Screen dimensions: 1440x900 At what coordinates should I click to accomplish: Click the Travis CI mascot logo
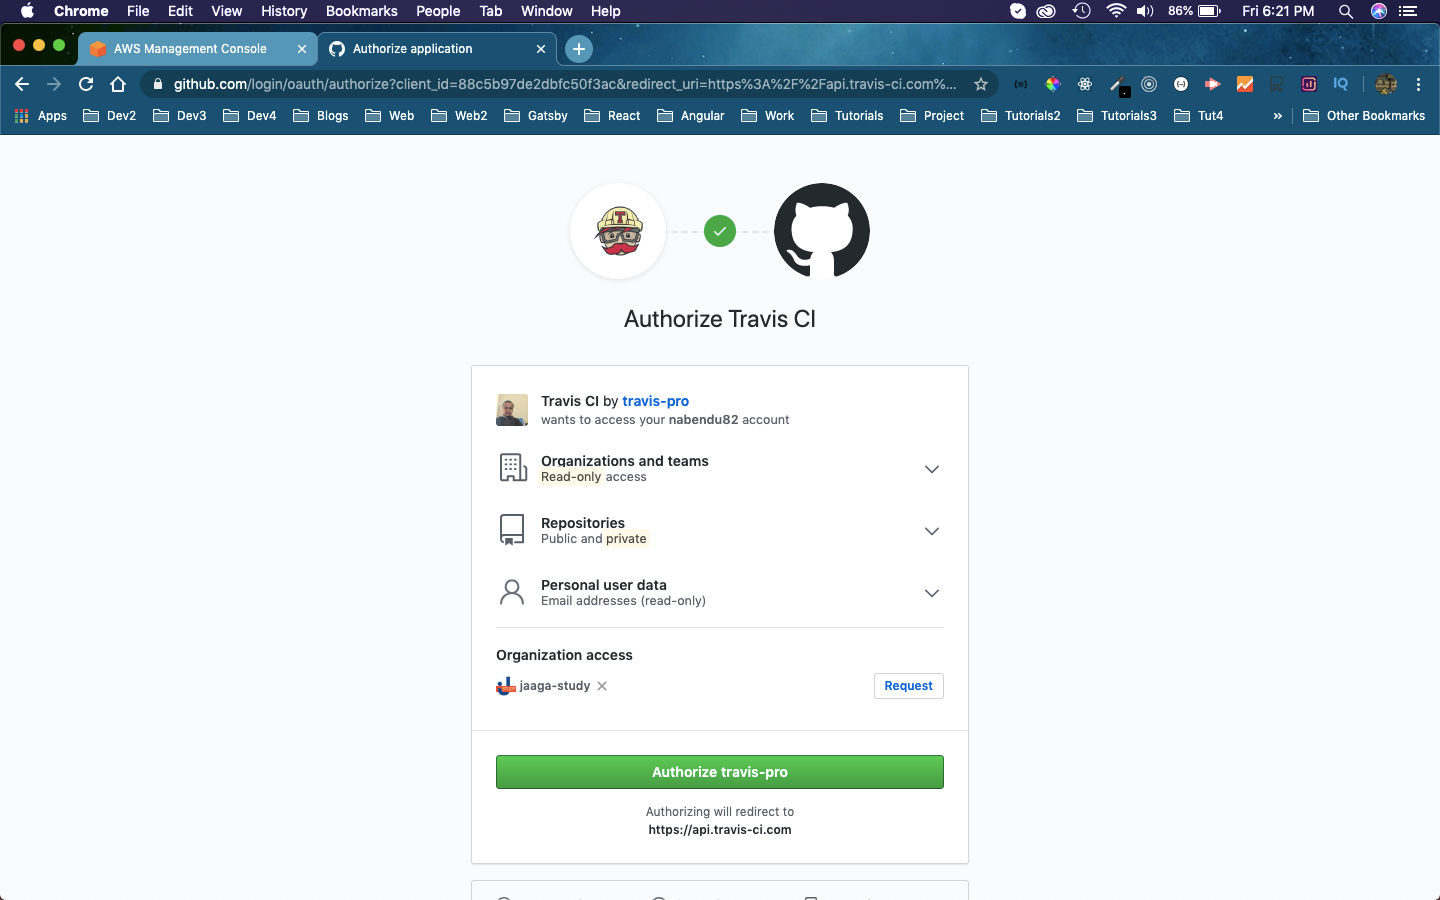tap(618, 231)
